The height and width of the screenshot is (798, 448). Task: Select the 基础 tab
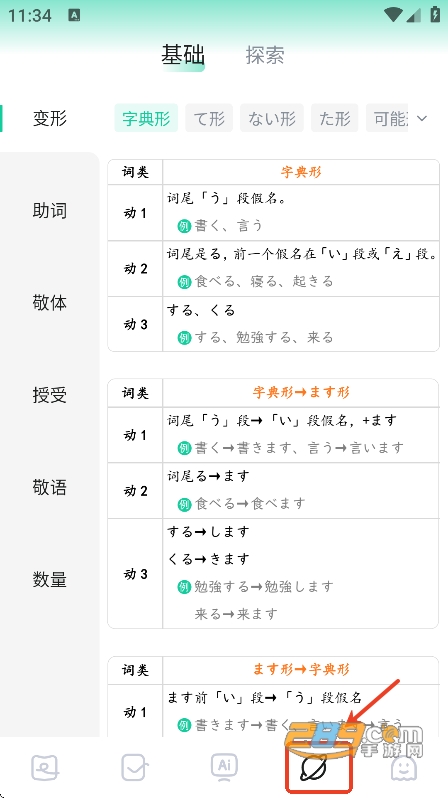point(183,54)
